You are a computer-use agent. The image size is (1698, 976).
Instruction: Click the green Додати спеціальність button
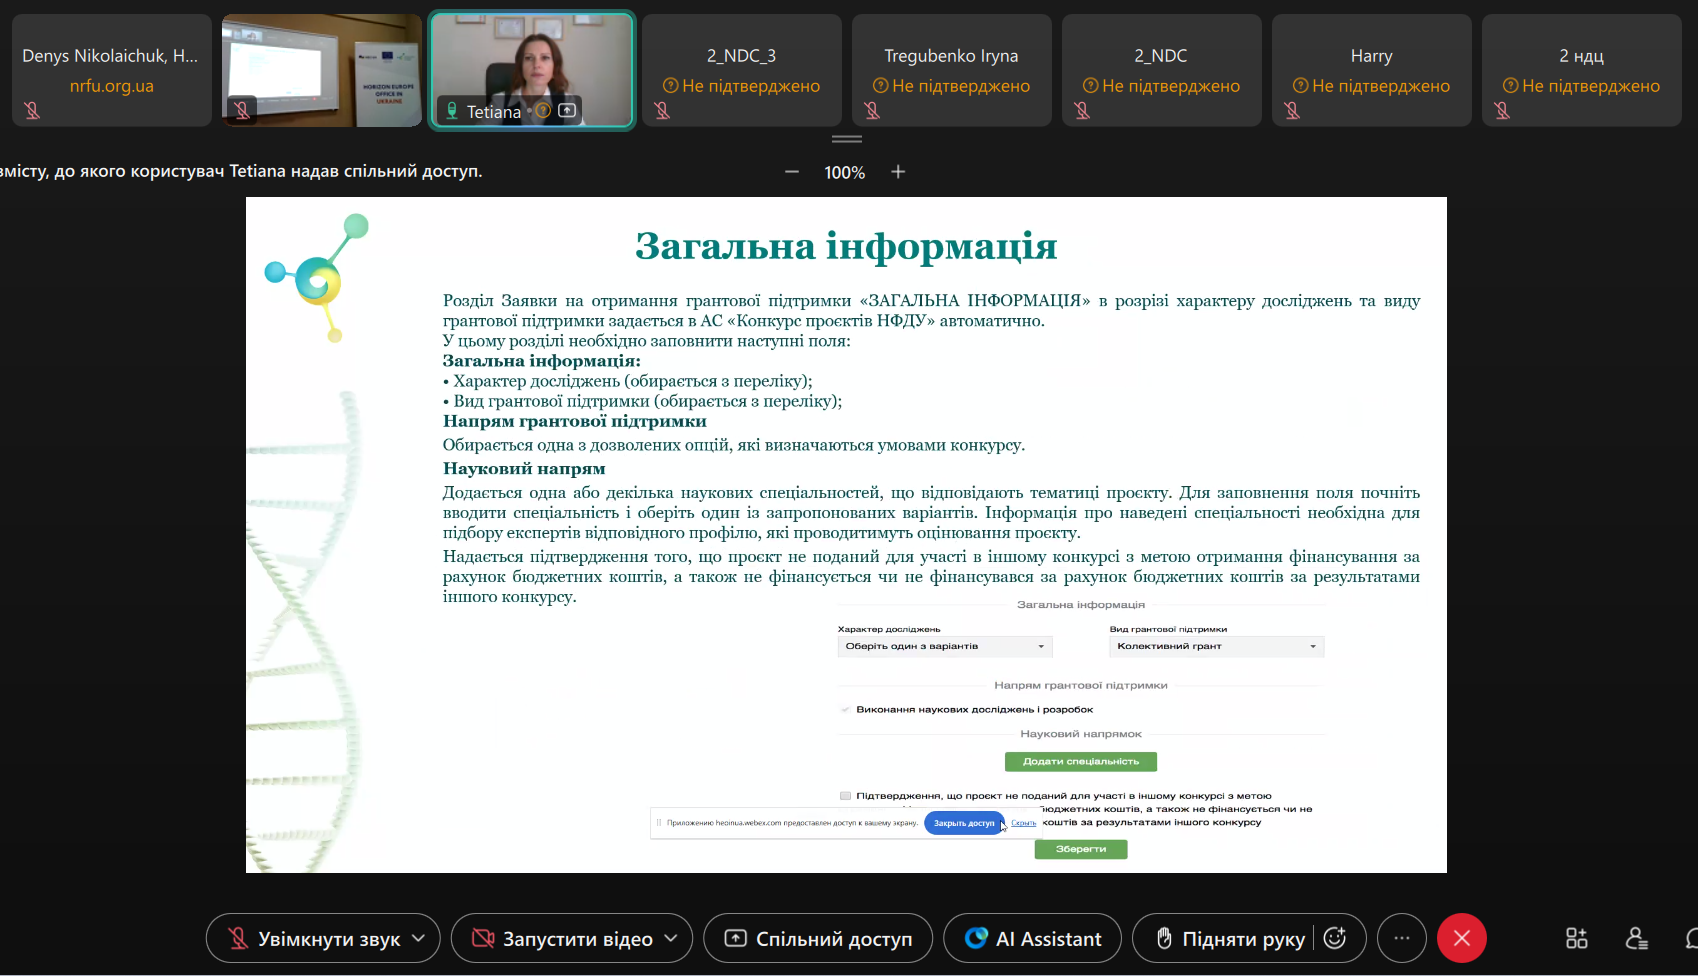click(x=1080, y=762)
